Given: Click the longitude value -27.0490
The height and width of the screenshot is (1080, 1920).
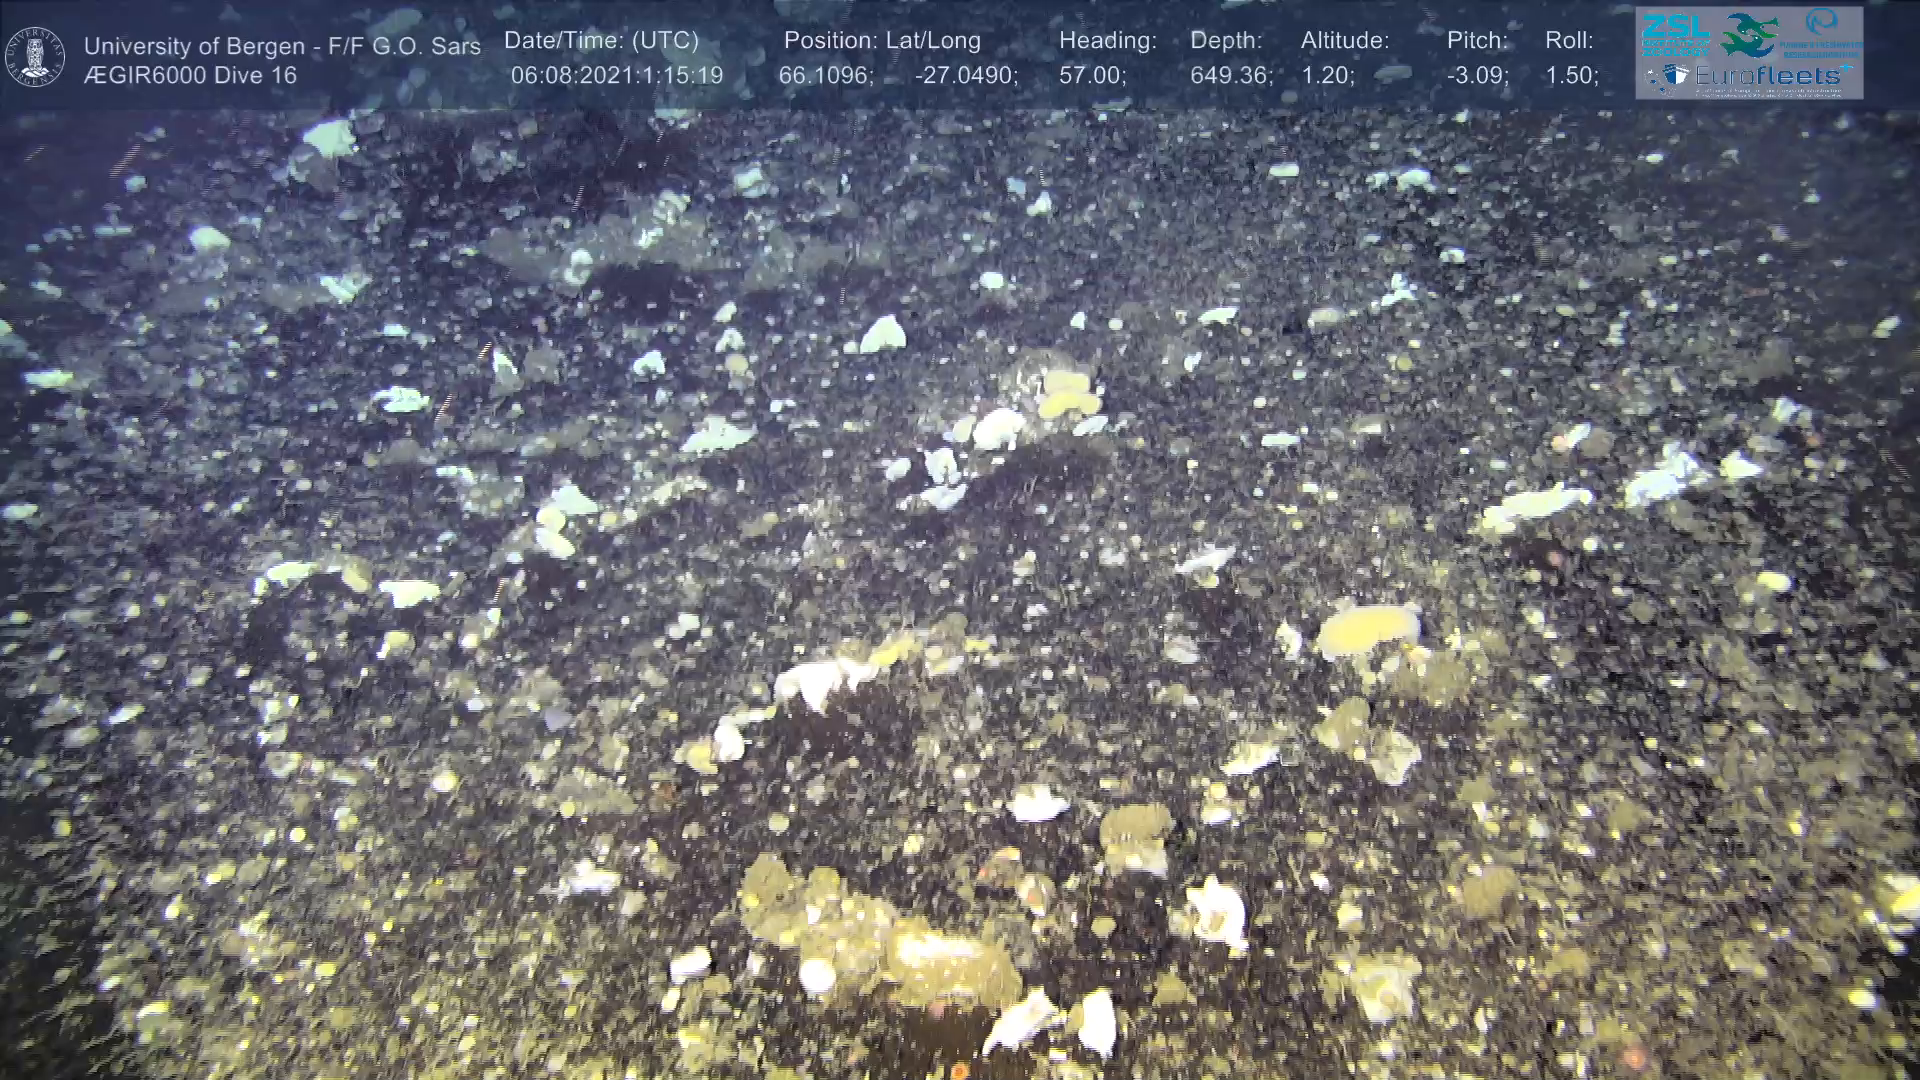Looking at the screenshot, I should pos(965,76).
